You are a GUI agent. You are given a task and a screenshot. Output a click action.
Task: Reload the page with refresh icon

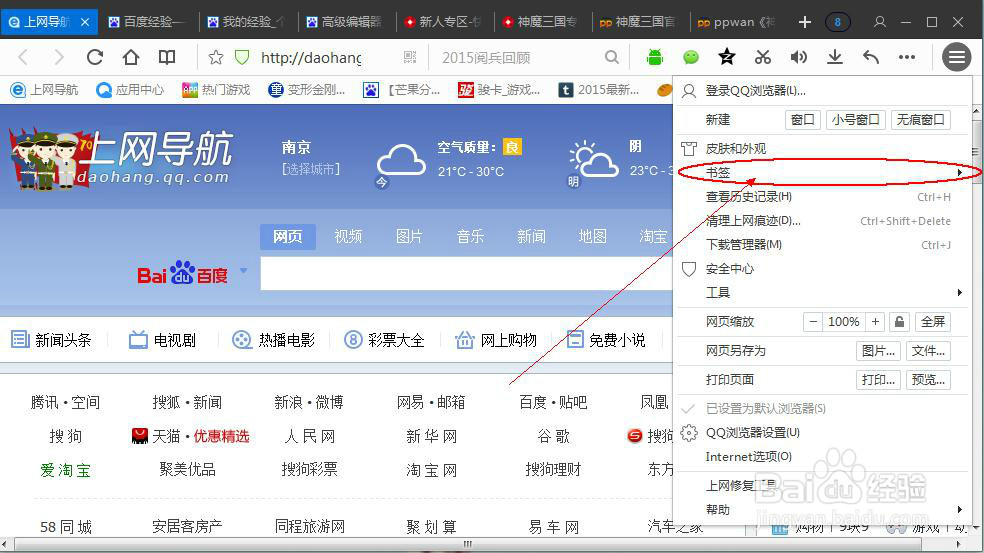point(95,57)
